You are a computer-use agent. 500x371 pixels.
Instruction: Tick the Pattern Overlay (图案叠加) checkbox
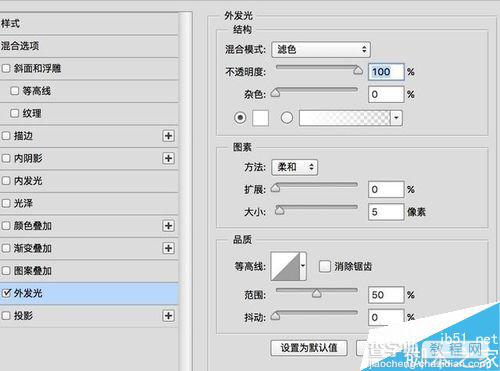[6, 270]
